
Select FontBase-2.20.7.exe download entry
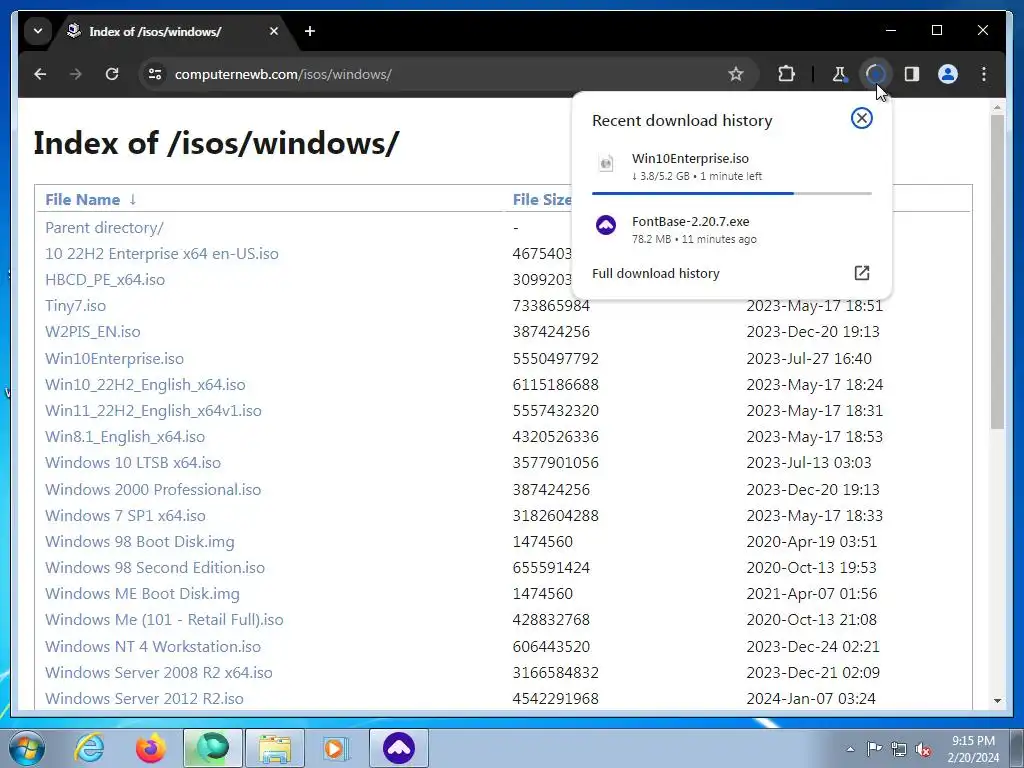[731, 229]
